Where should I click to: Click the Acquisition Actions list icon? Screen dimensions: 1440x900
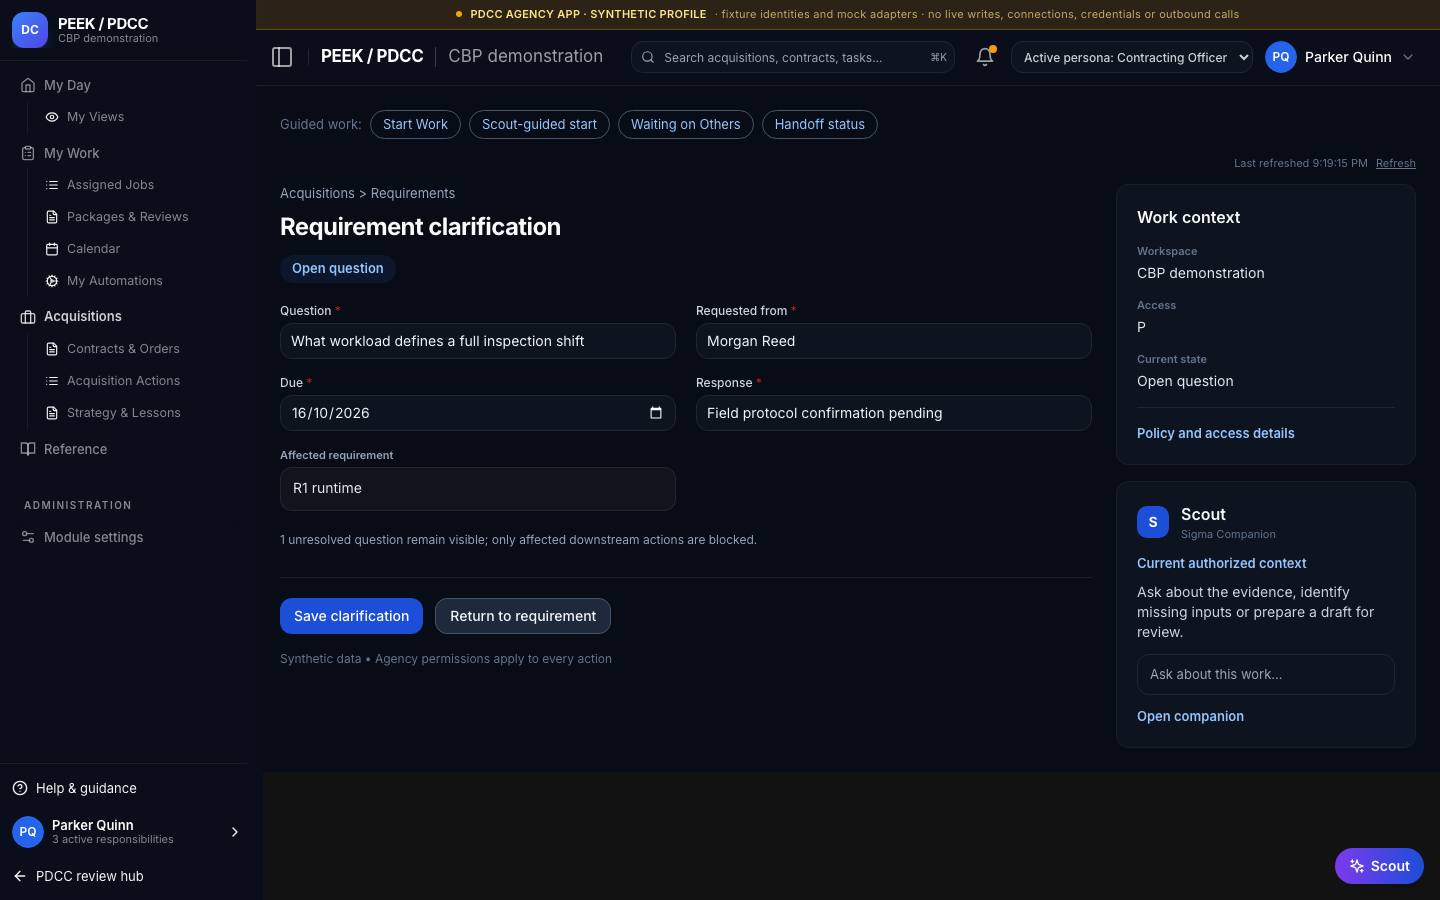click(x=52, y=381)
